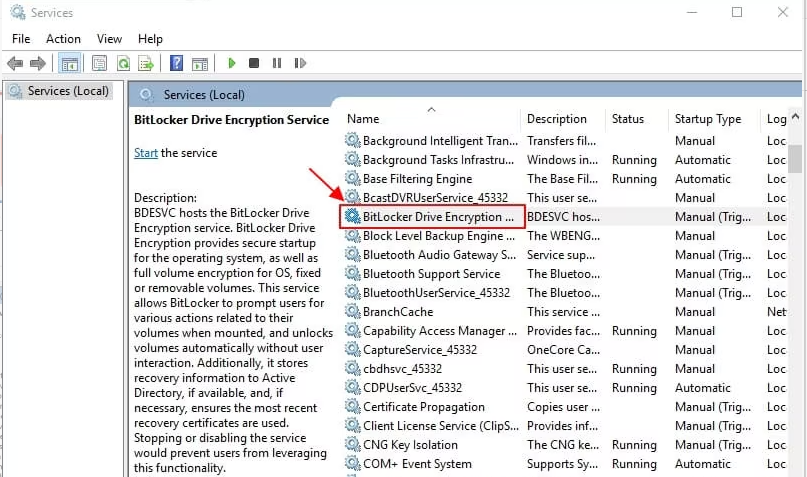Sort services by the Status column header
Screen dimensions: 807x477
click(628, 119)
